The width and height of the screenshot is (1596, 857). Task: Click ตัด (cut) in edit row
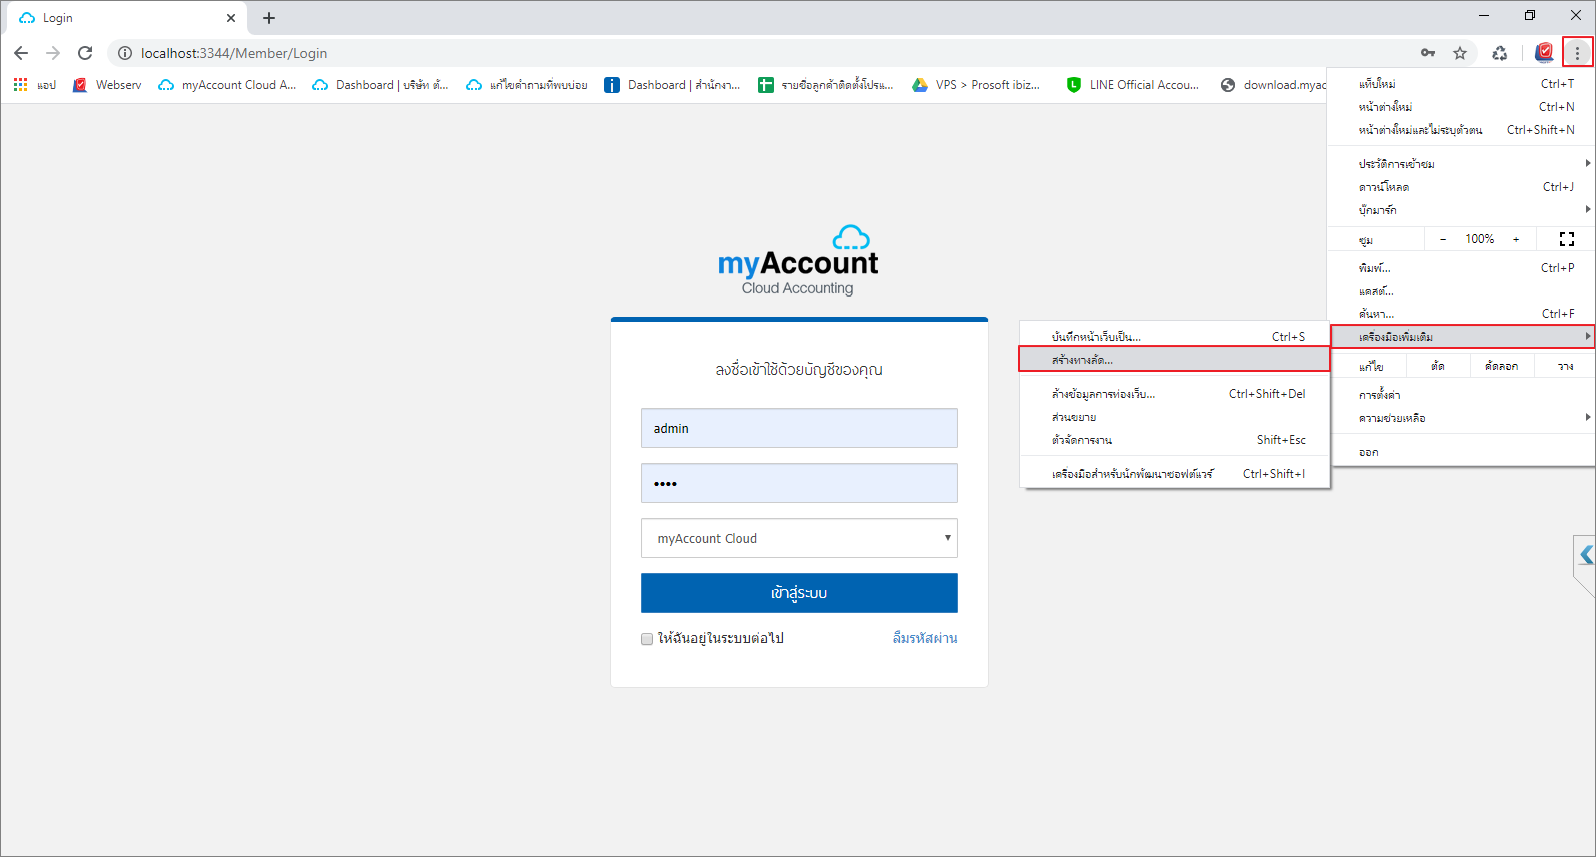click(x=1438, y=367)
